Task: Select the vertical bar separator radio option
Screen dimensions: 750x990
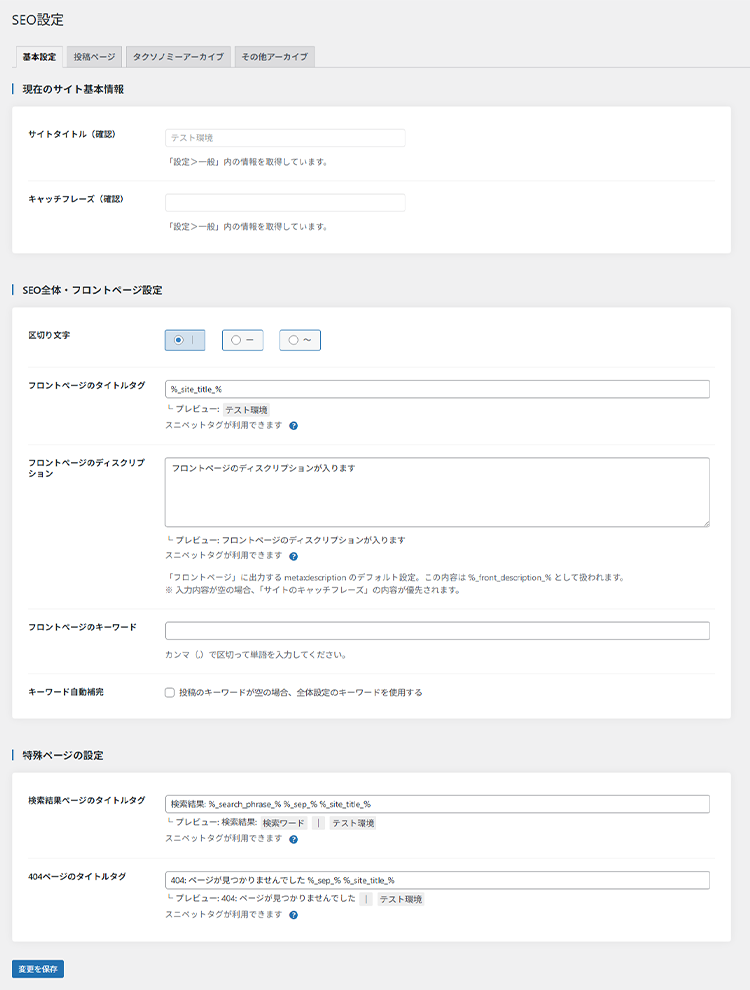Action: coord(178,340)
